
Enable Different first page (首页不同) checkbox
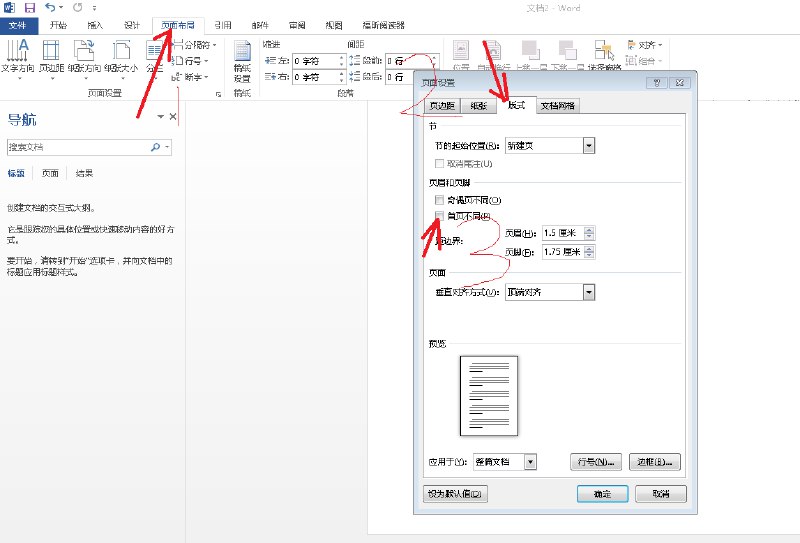click(439, 215)
